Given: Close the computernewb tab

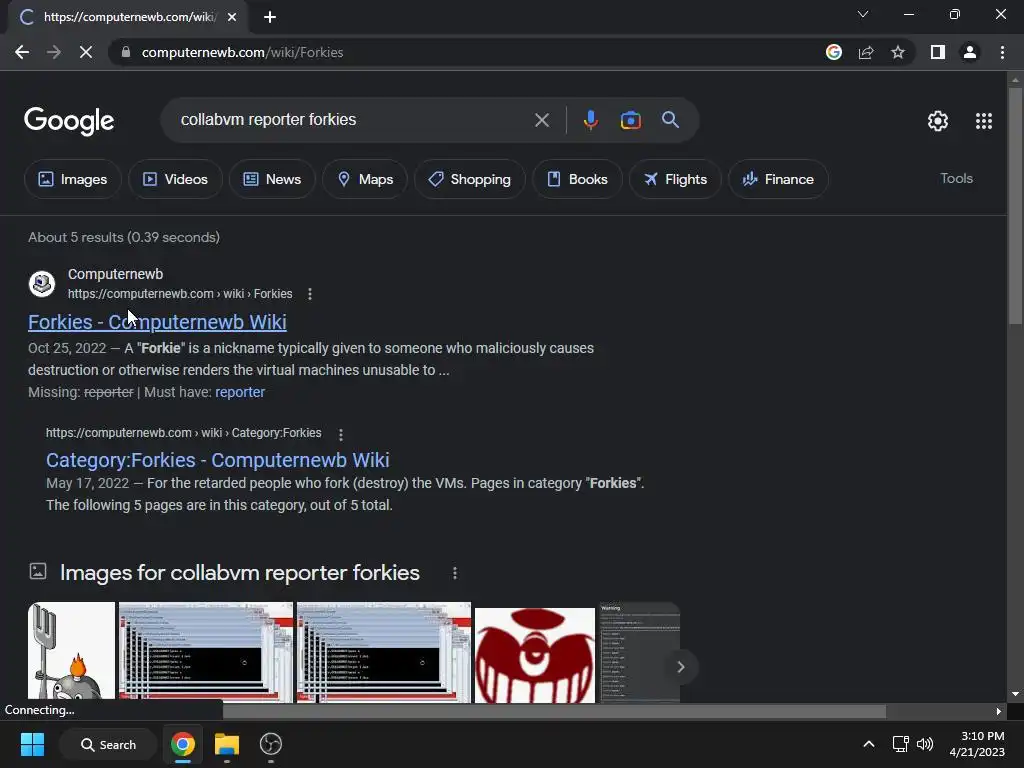Looking at the screenshot, I should coord(232,17).
